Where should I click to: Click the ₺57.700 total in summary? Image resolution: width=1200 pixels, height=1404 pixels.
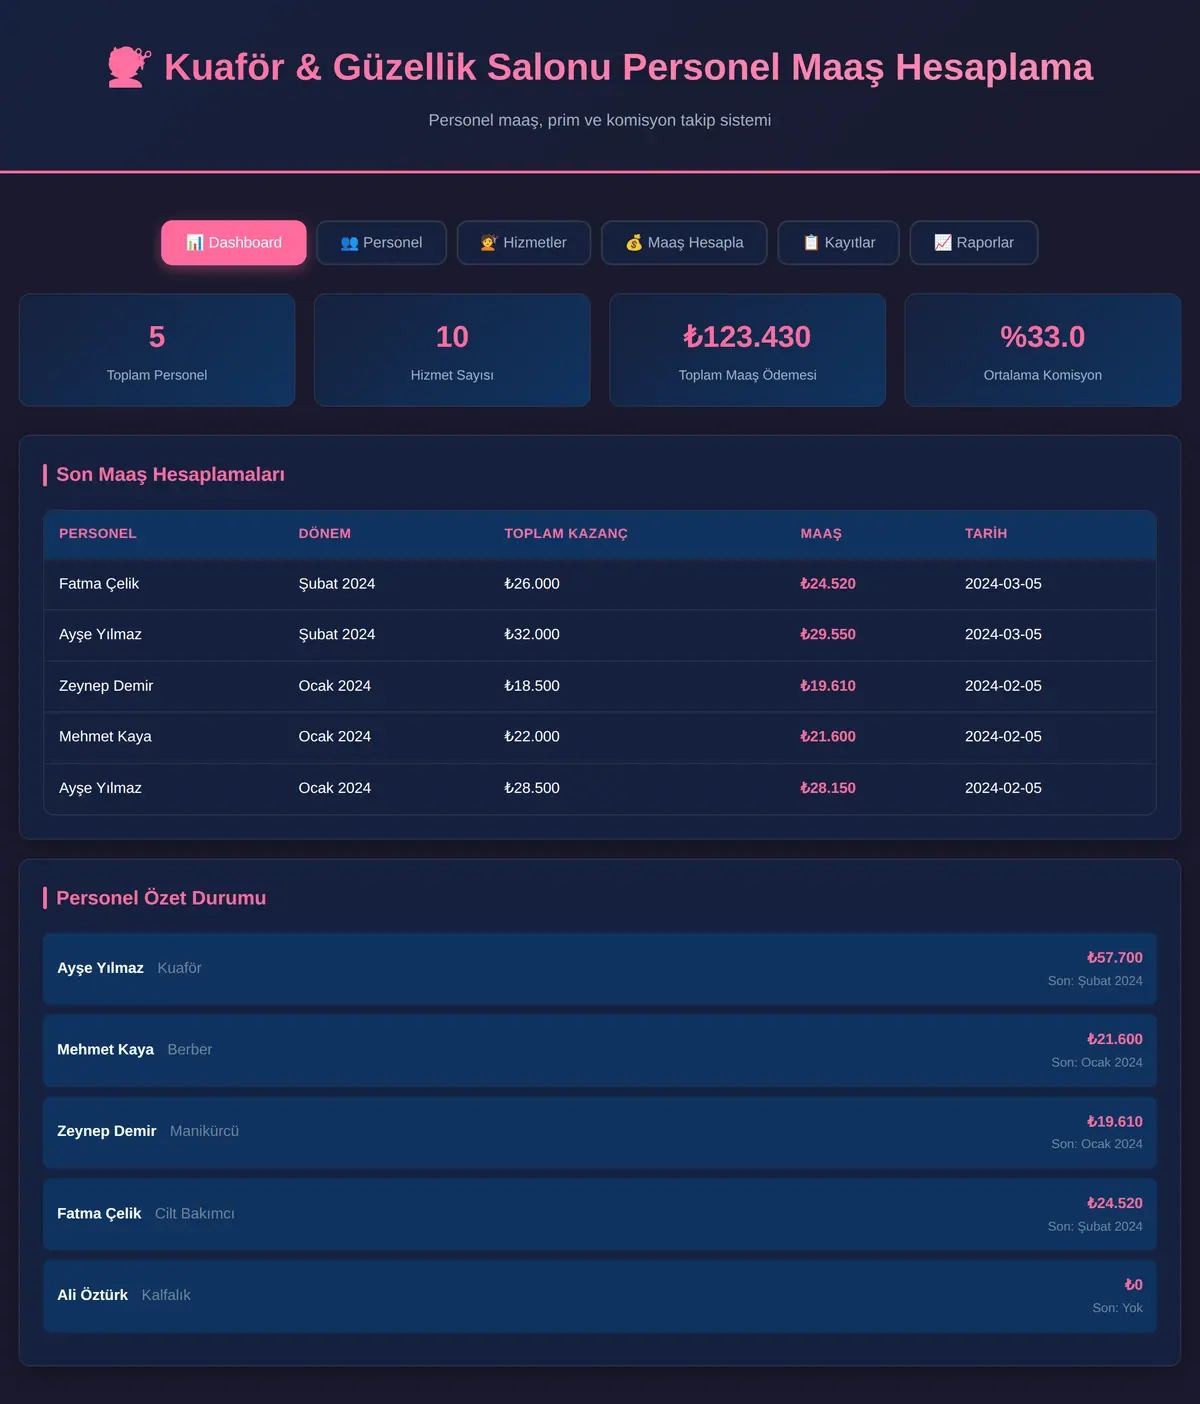coord(1115,958)
